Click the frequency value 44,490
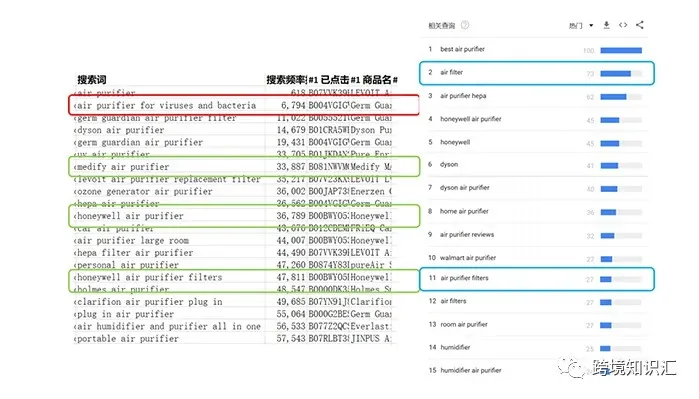 291,253
